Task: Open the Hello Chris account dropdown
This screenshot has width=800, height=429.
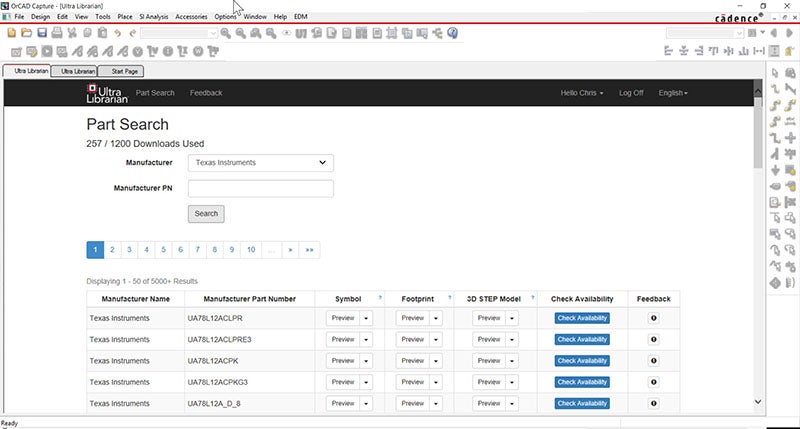Action: point(582,93)
